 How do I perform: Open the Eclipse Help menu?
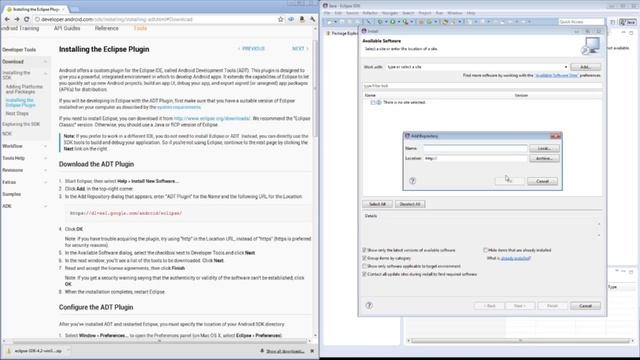click(x=471, y=13)
